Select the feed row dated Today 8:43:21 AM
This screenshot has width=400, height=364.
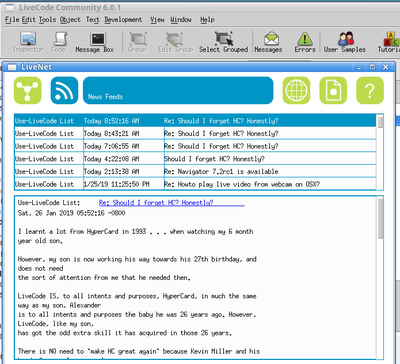(x=195, y=133)
